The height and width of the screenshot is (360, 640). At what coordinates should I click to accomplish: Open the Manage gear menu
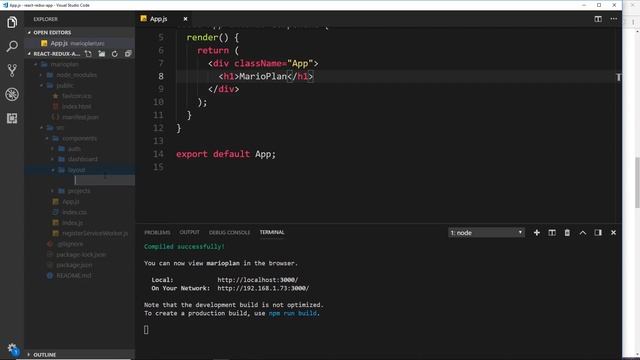[12, 349]
